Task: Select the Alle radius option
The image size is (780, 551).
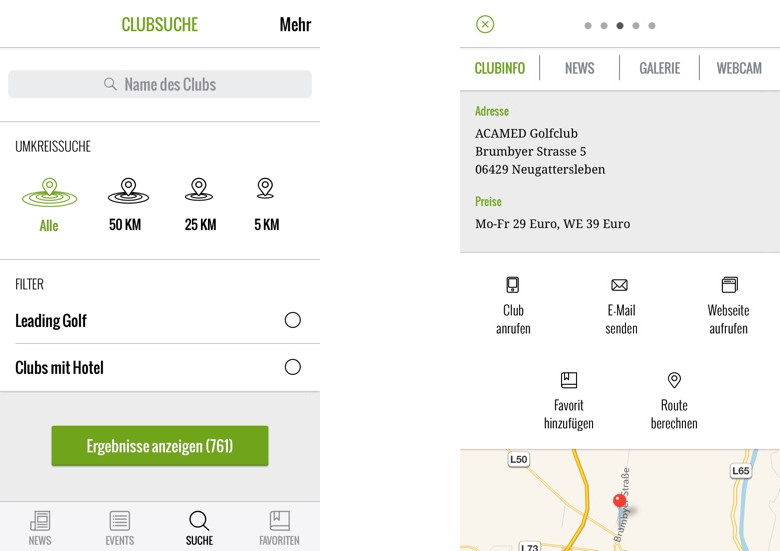Action: (49, 192)
